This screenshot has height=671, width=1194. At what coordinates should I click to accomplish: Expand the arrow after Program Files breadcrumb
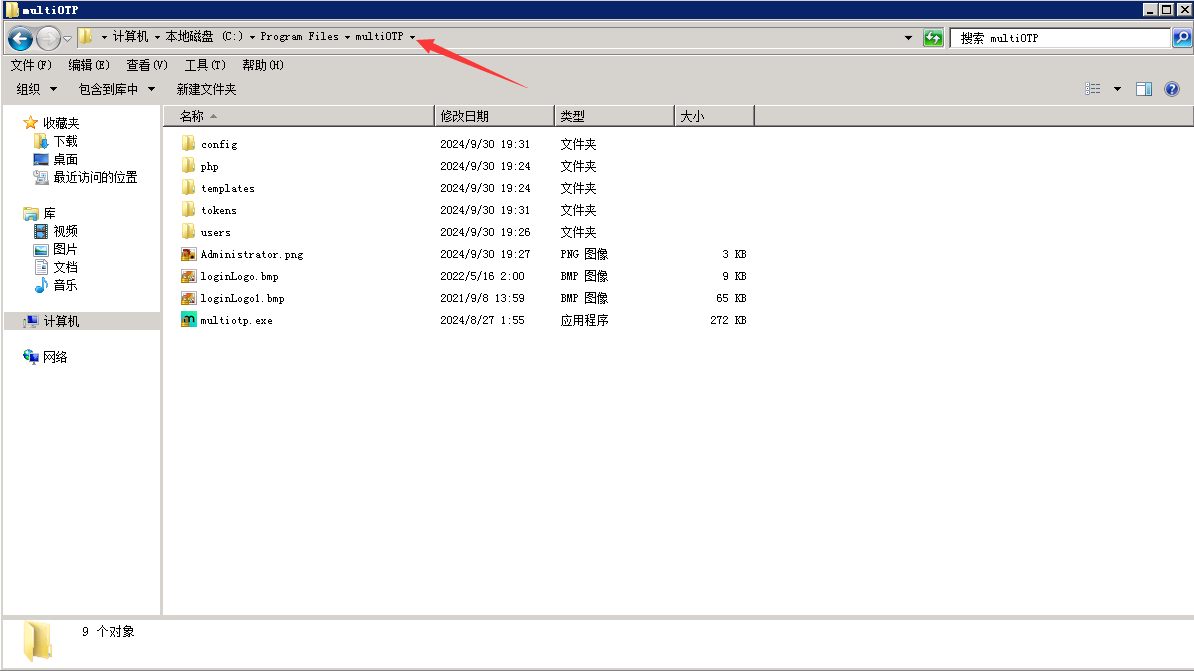[x=347, y=37]
